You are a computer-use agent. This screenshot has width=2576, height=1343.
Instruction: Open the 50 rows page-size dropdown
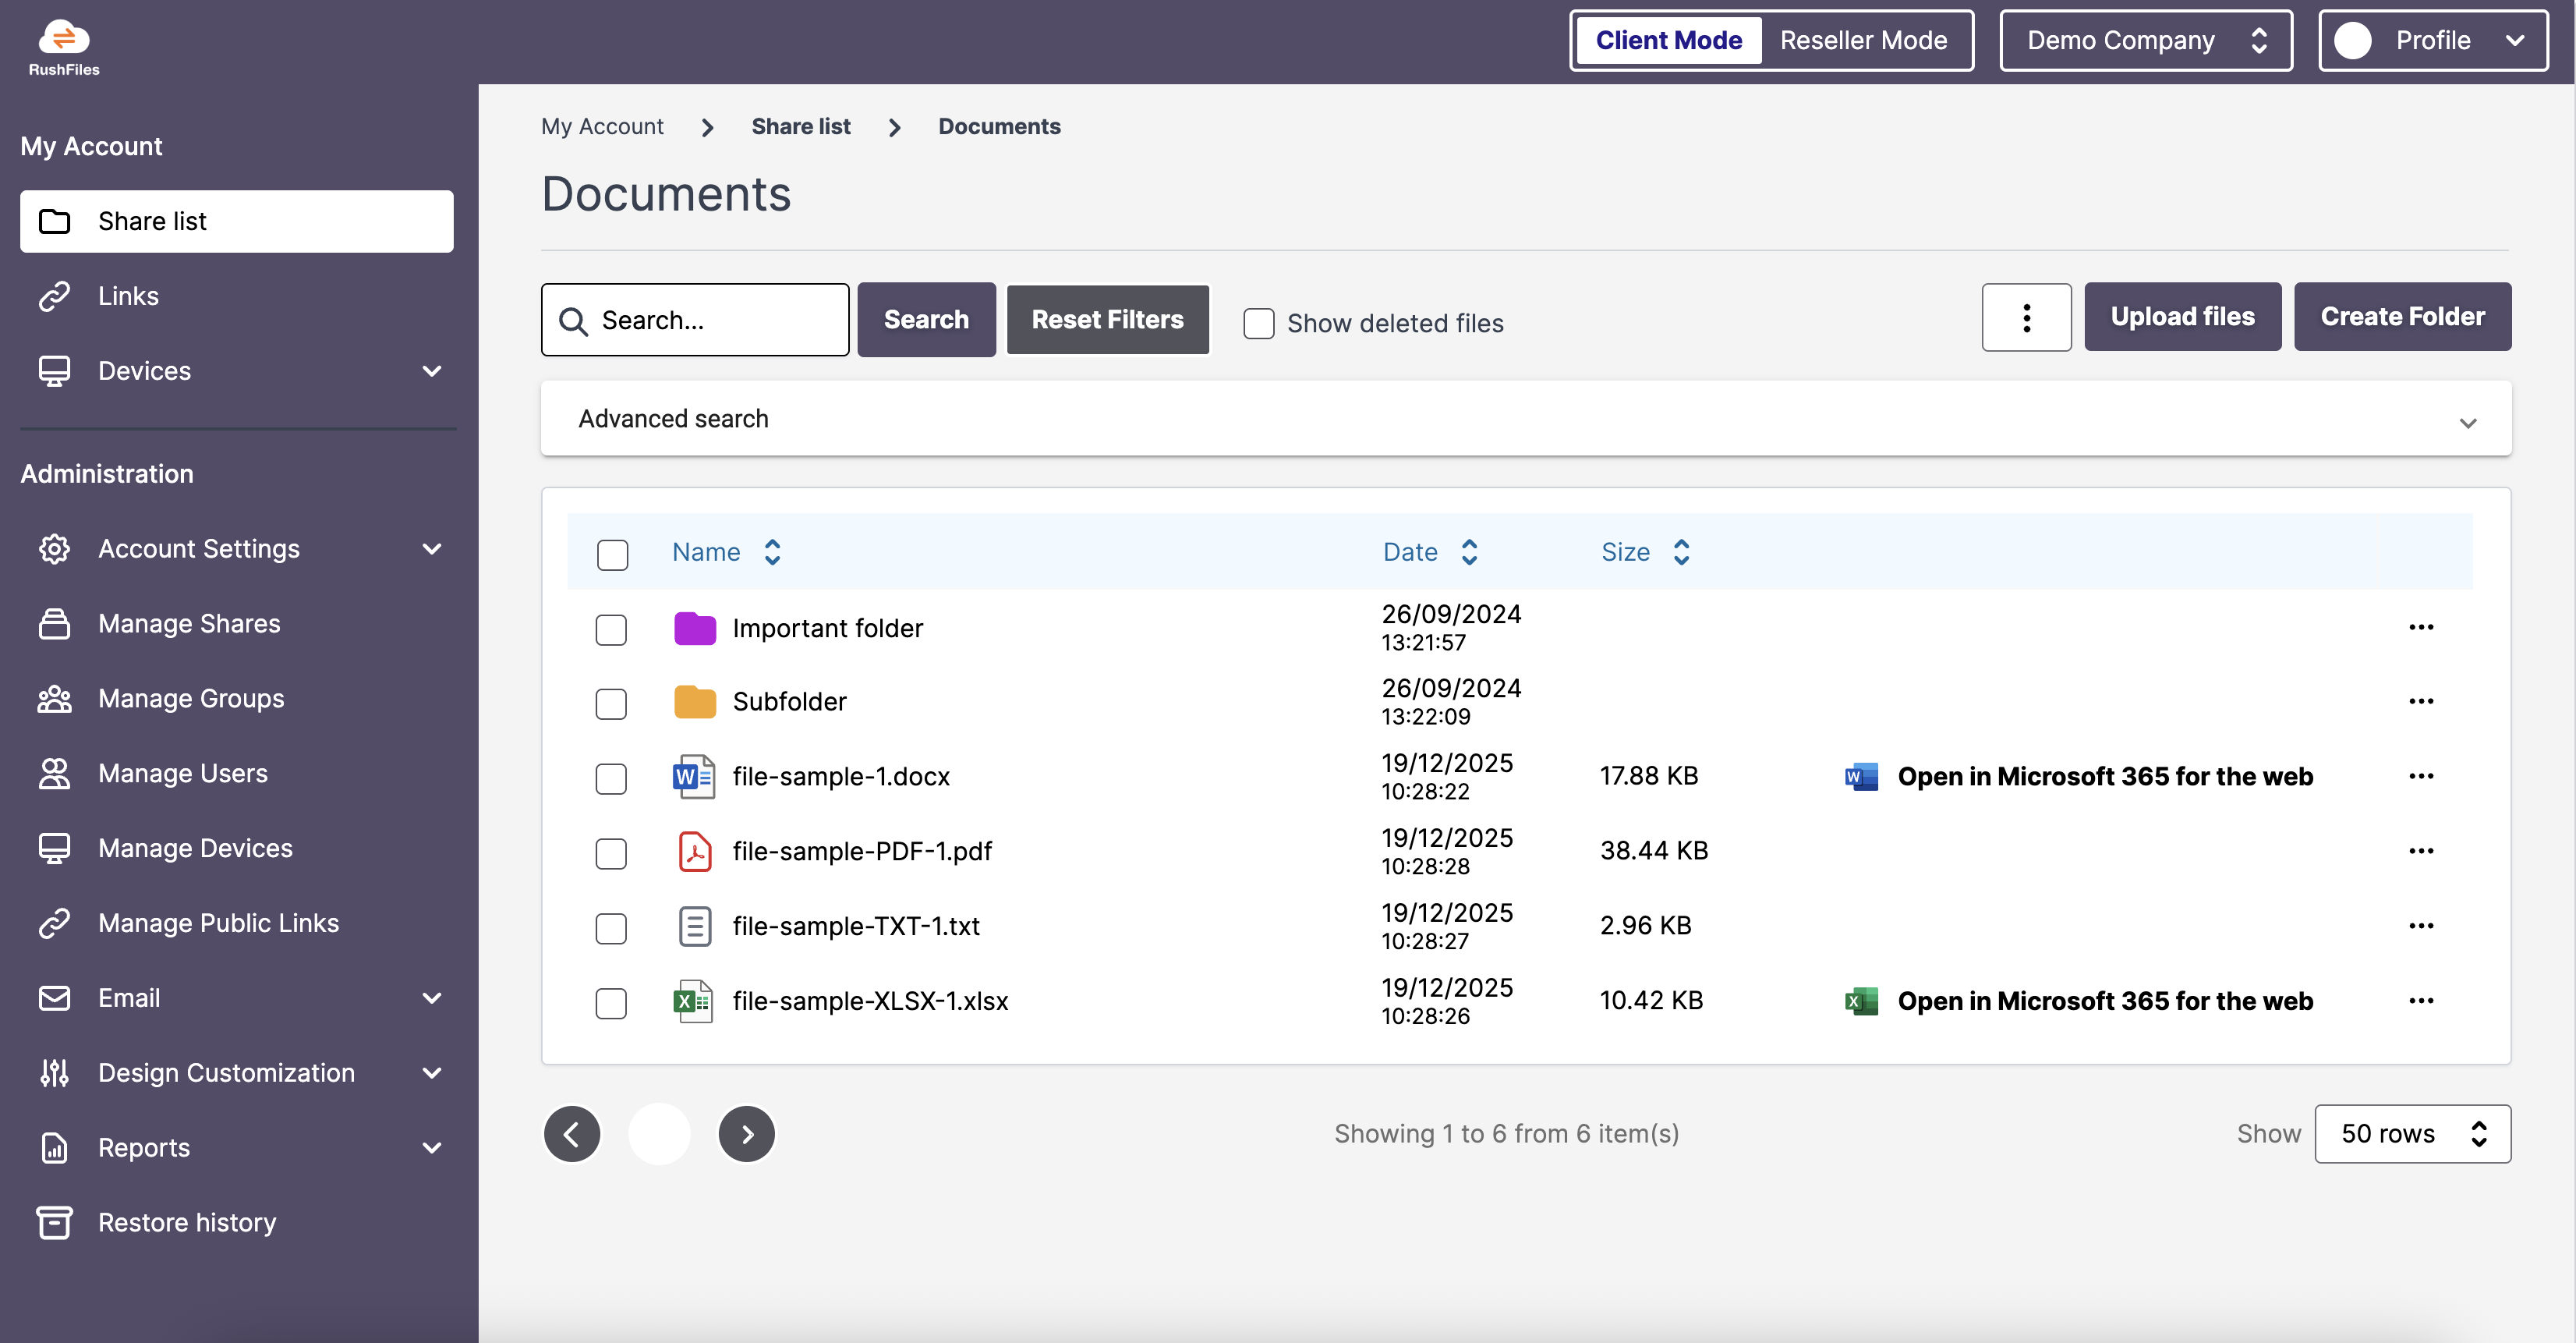coord(2411,1134)
